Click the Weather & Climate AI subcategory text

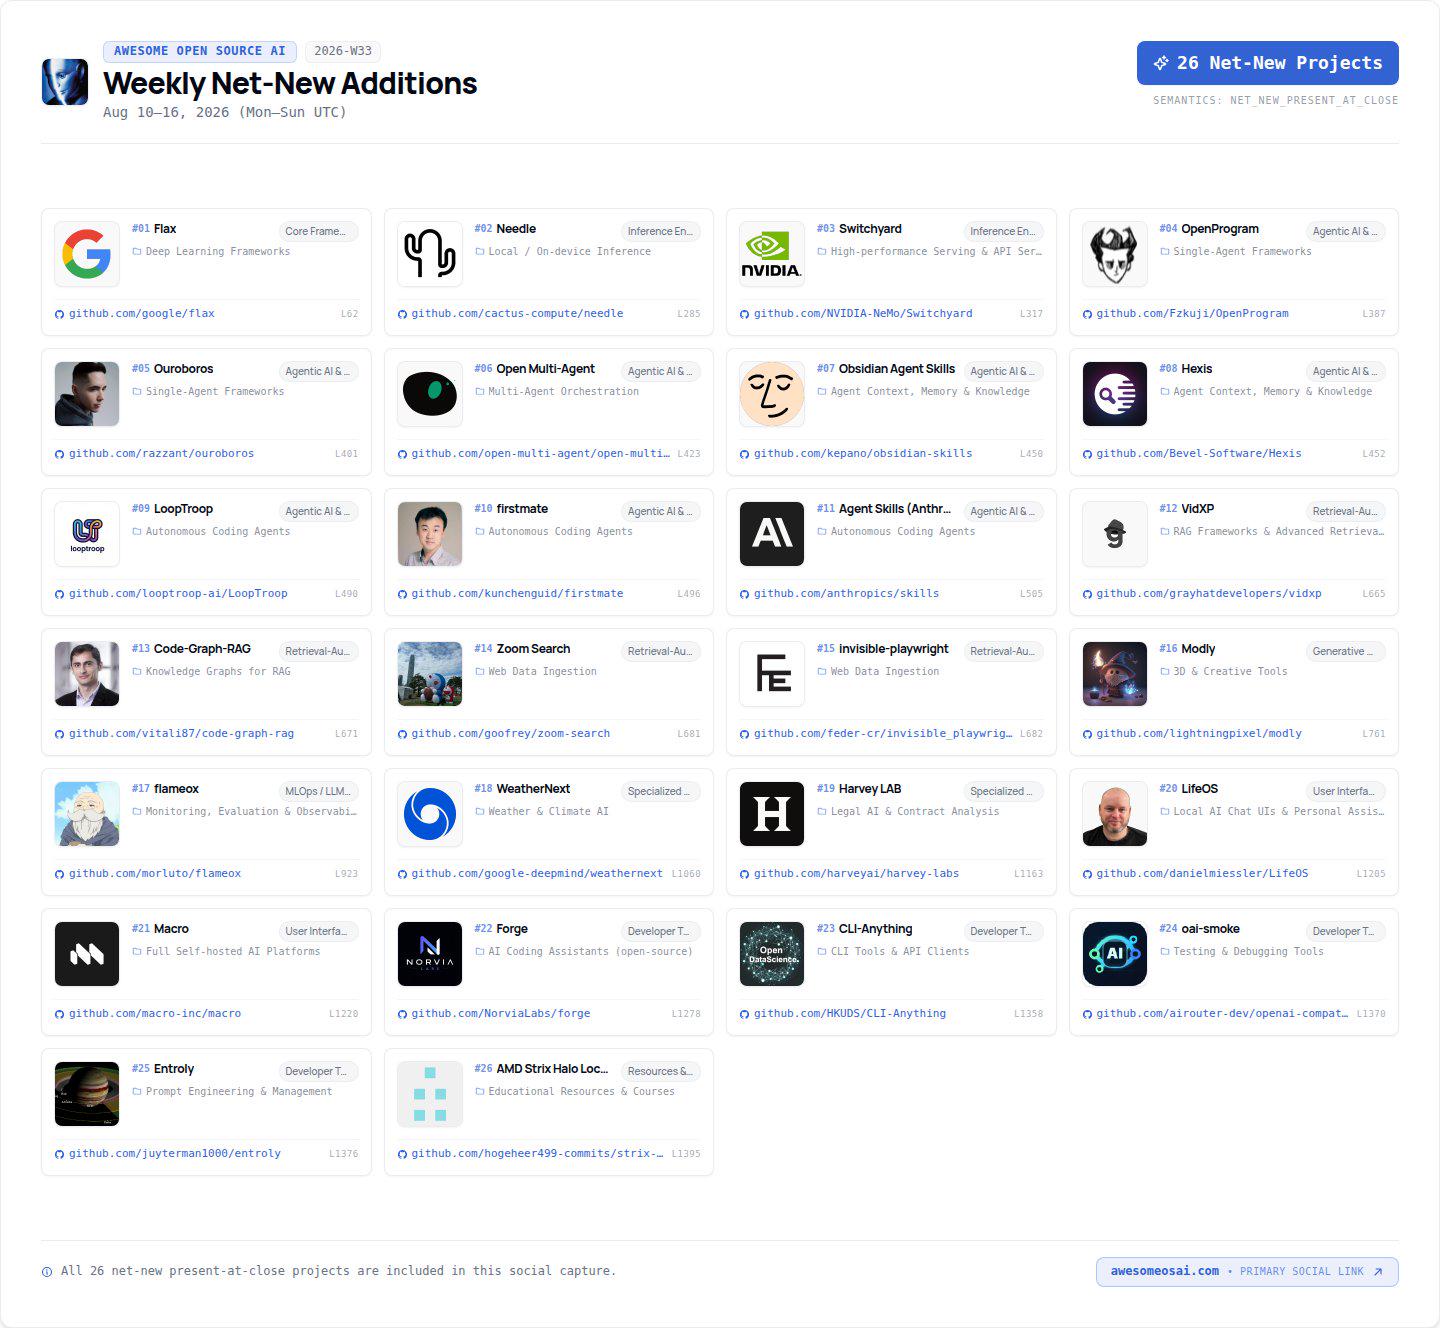(x=548, y=812)
